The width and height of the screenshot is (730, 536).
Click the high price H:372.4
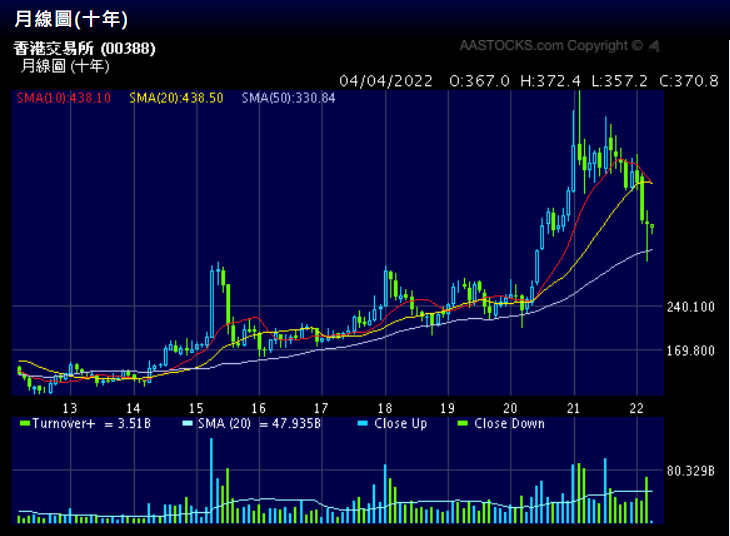(x=550, y=81)
